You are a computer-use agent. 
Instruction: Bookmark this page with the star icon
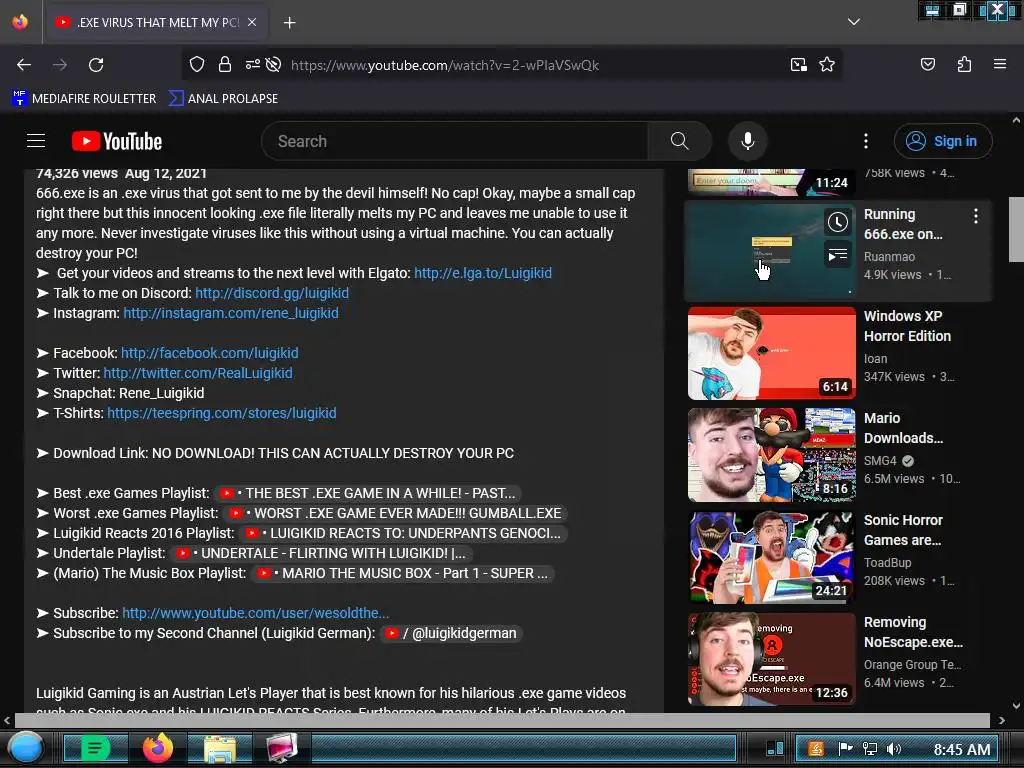(x=827, y=64)
